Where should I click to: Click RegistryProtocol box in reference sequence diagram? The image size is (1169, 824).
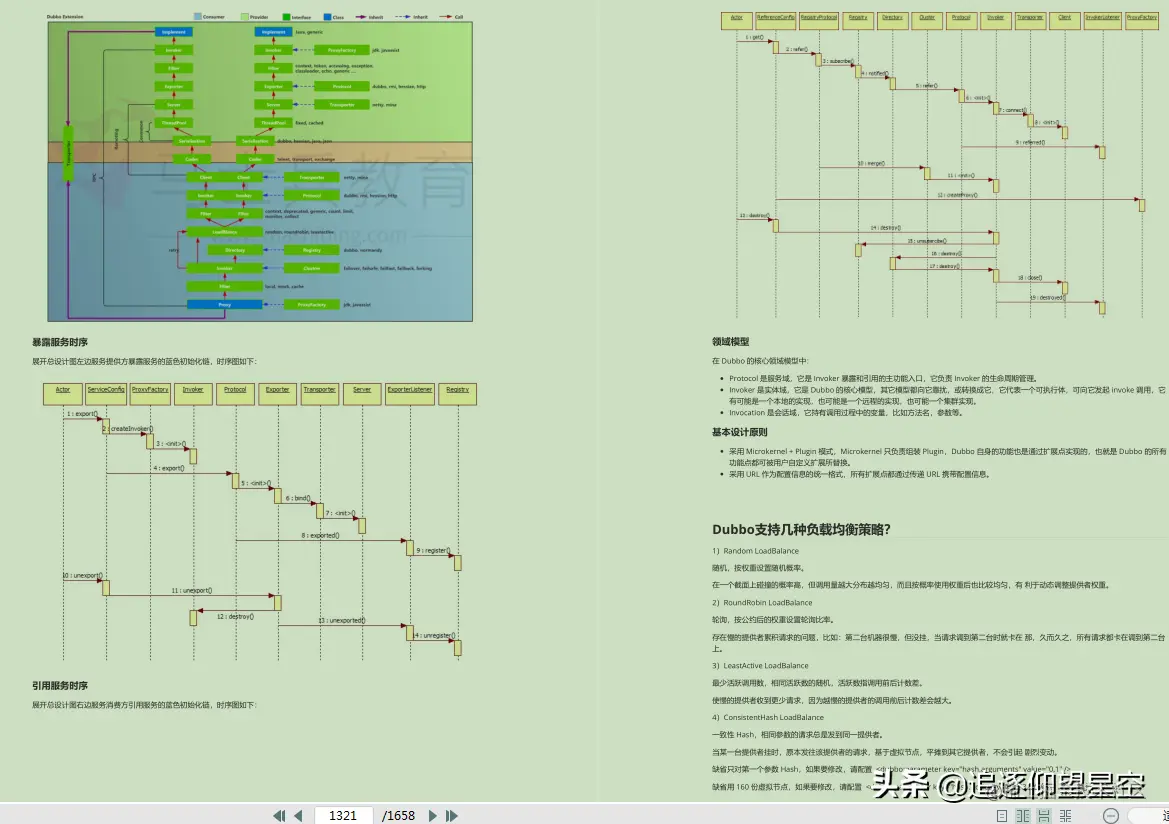[x=819, y=21]
